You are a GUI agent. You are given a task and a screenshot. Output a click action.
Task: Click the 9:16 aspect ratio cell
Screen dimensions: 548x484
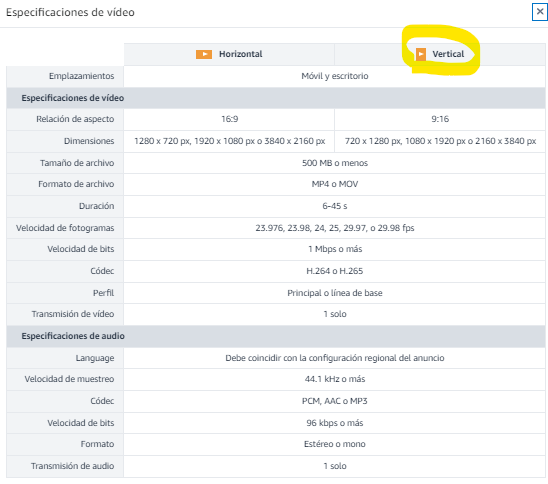[x=440, y=119]
